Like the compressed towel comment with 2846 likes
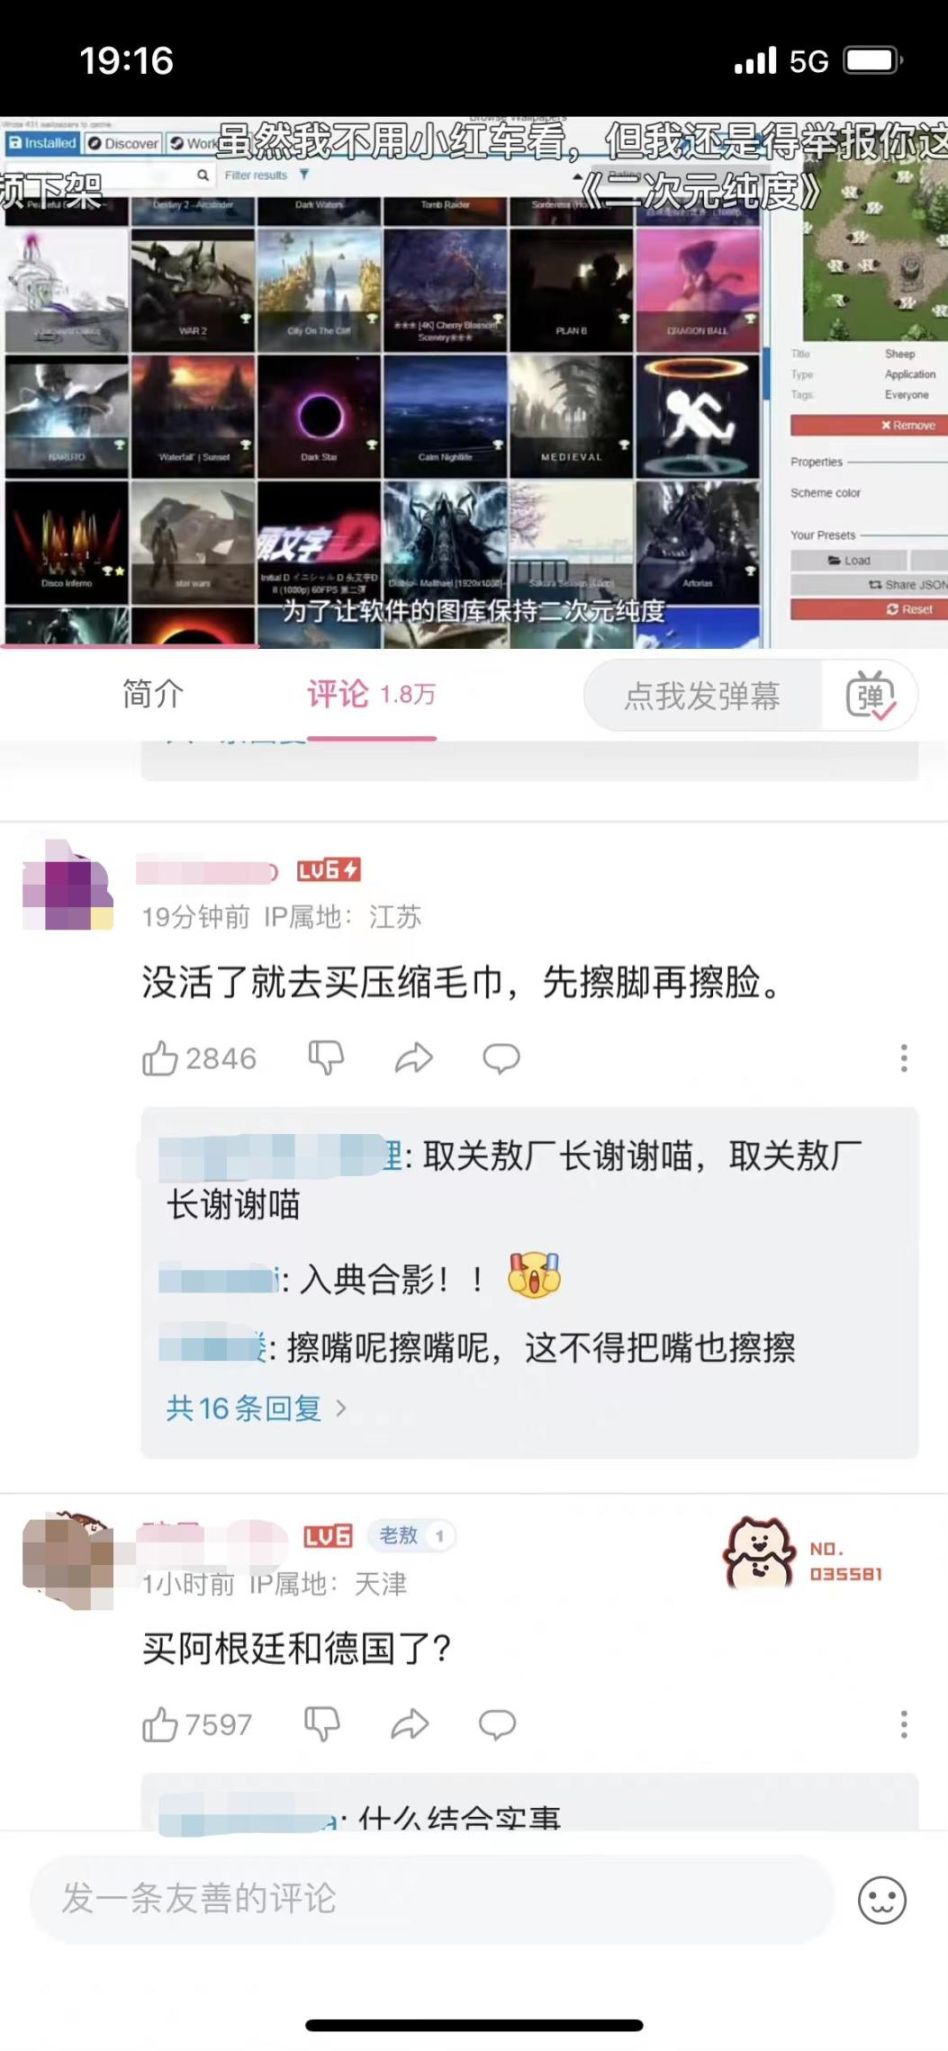This screenshot has height=2051, width=948. 198,1058
